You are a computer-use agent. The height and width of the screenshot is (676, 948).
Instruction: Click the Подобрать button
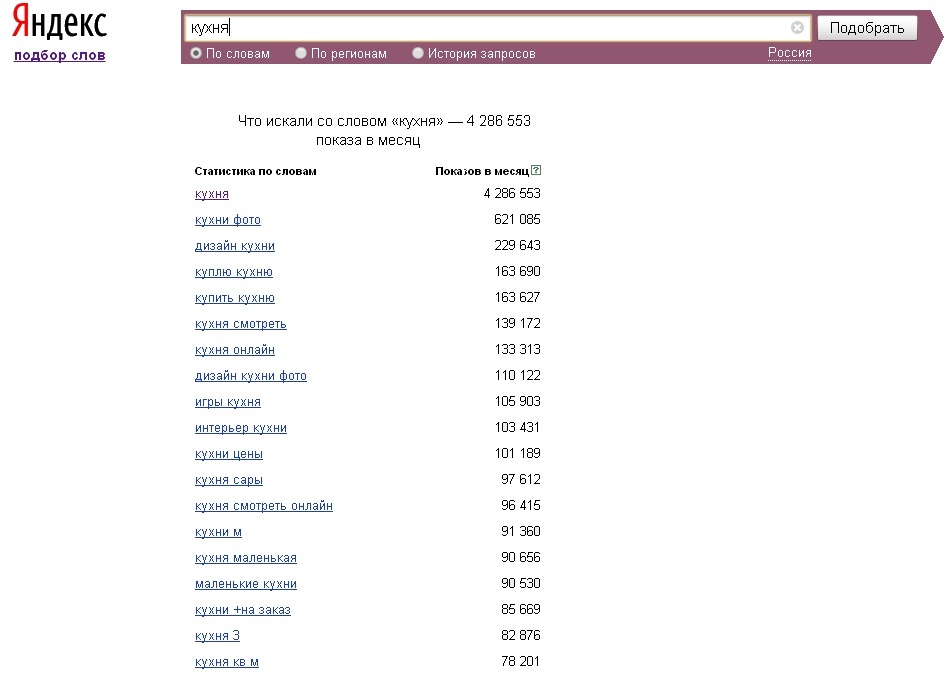point(867,28)
